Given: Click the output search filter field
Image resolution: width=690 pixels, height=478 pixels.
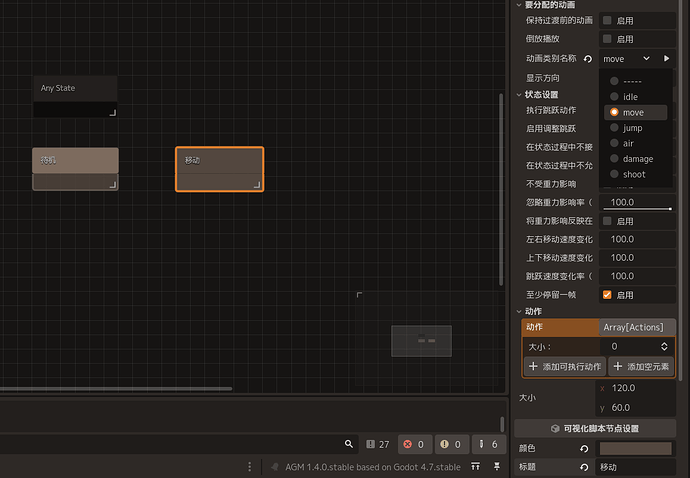Looking at the screenshot, I should (x=178, y=444).
